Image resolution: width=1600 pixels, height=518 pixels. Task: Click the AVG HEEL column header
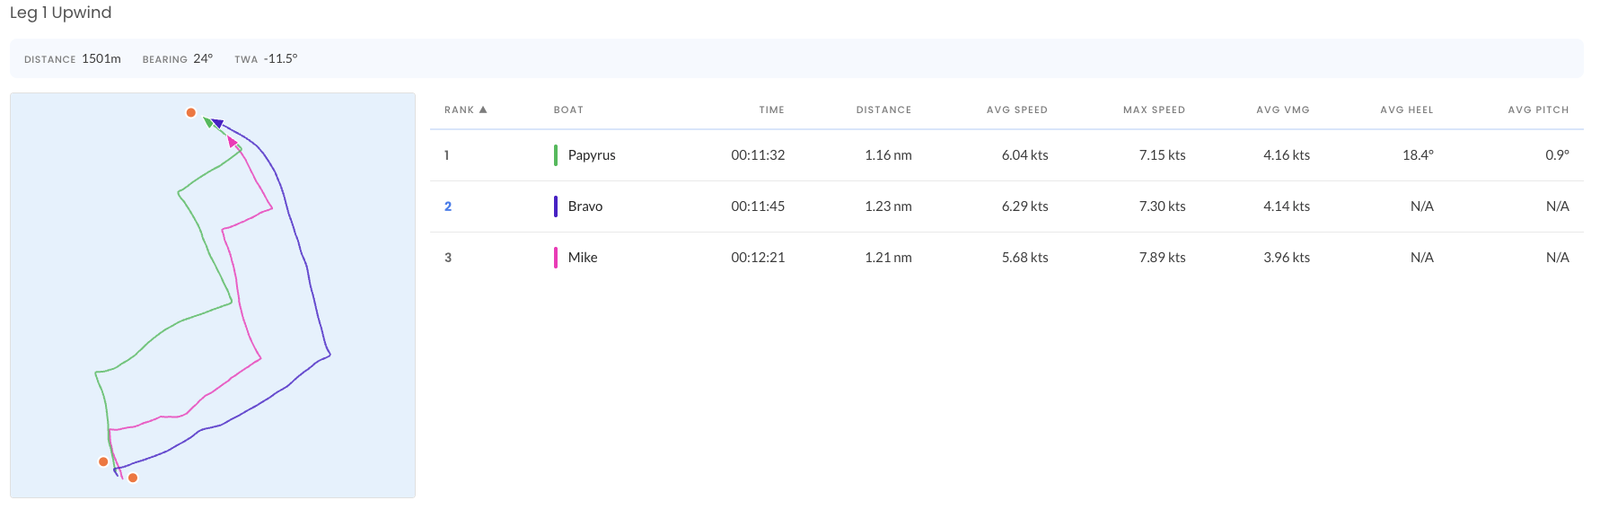pos(1406,110)
